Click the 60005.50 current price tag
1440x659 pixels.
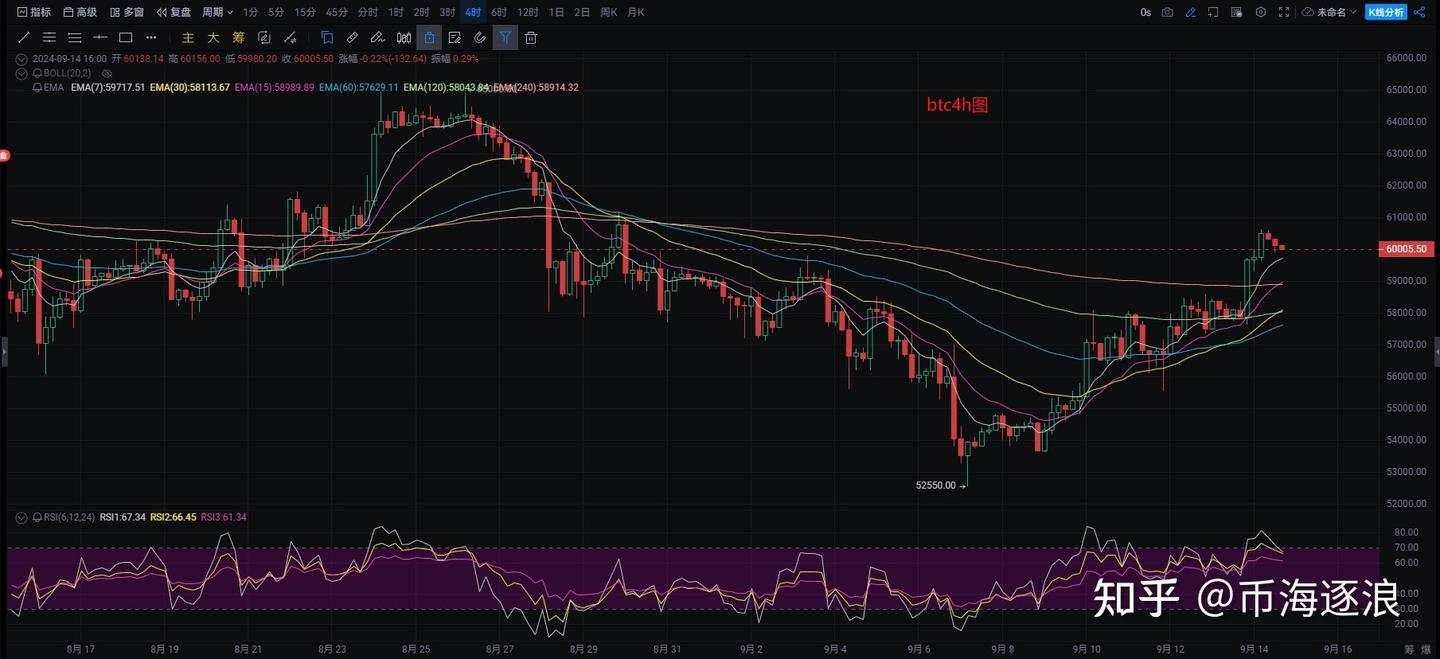point(1406,249)
